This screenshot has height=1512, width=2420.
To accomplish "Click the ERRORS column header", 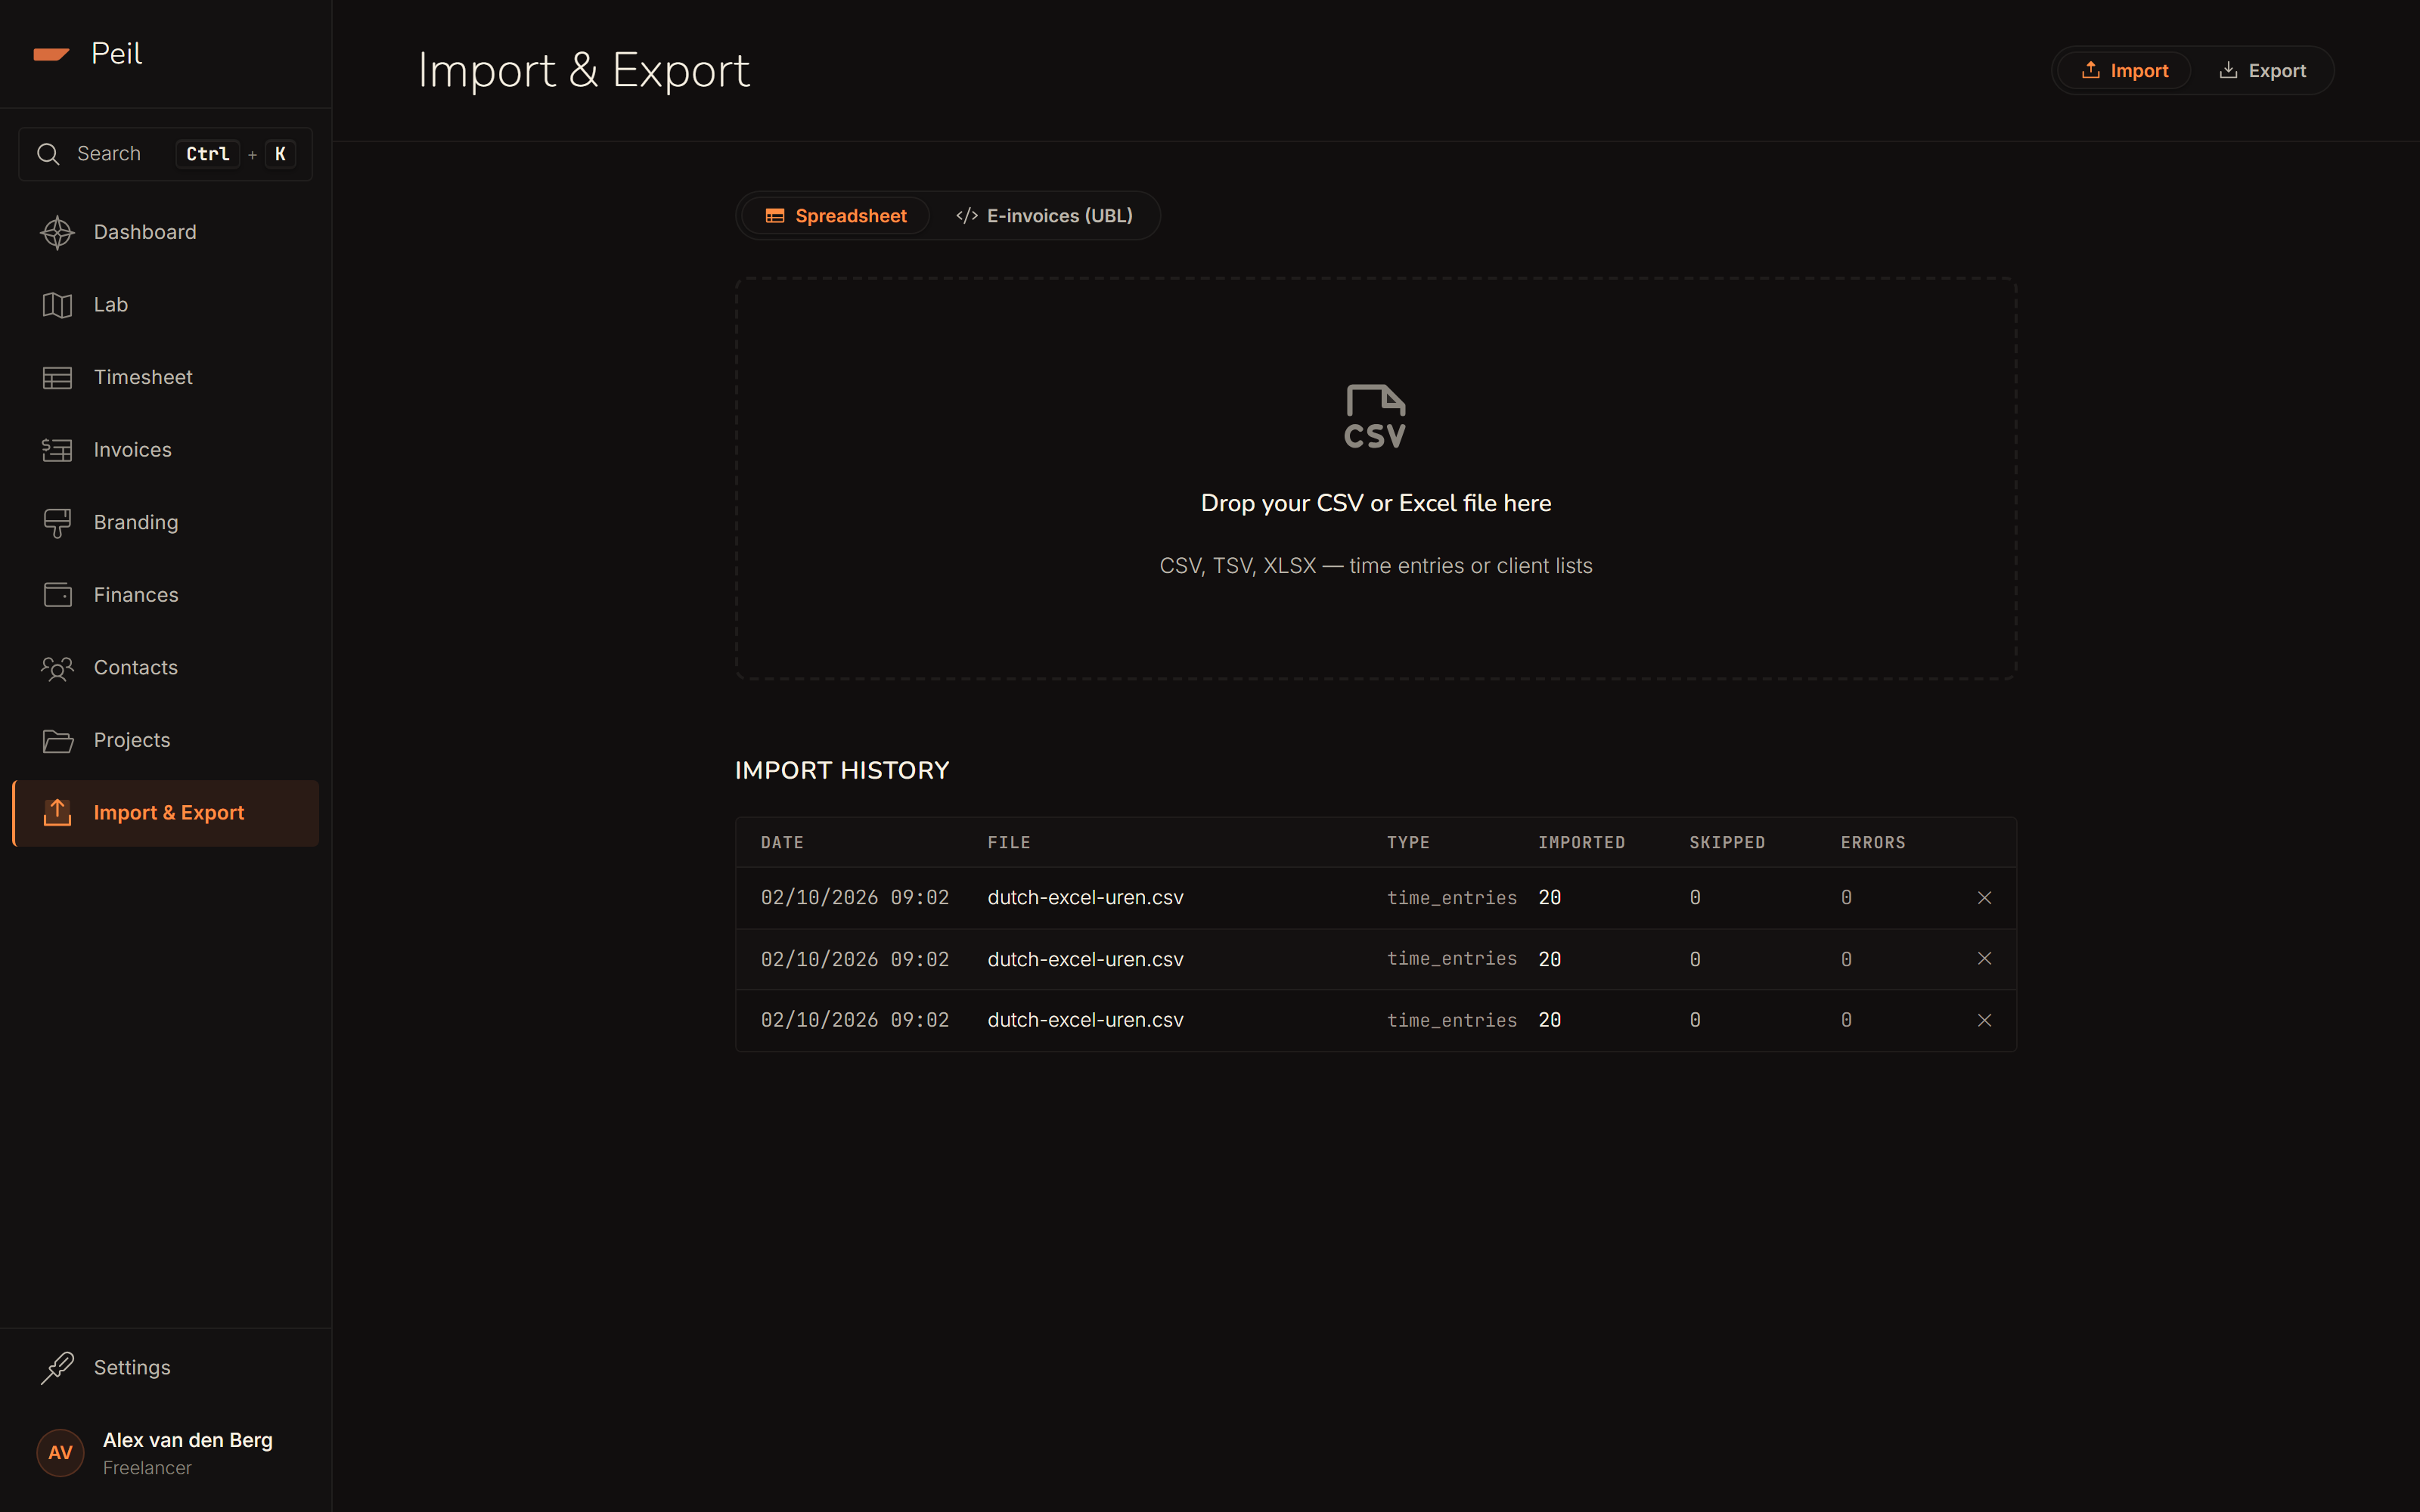I will point(1873,843).
